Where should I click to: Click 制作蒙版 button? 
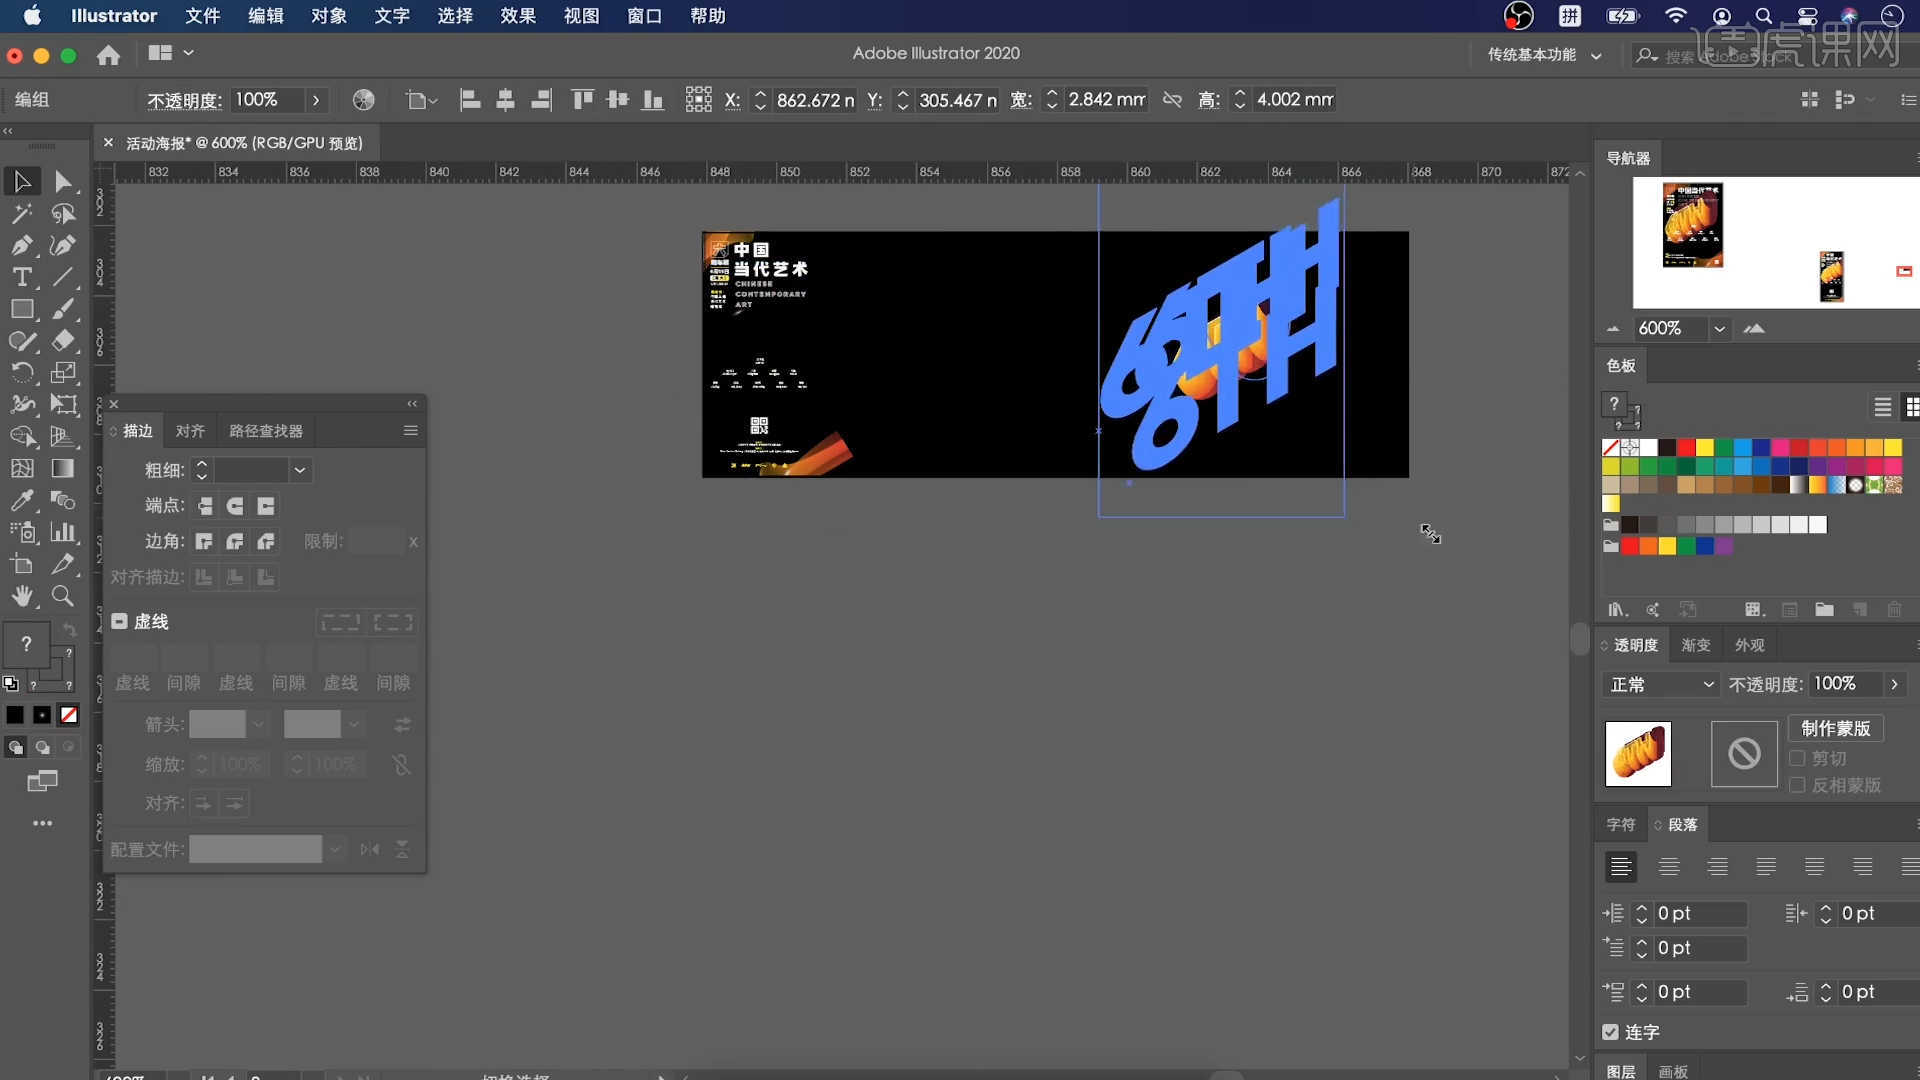click(x=1836, y=728)
